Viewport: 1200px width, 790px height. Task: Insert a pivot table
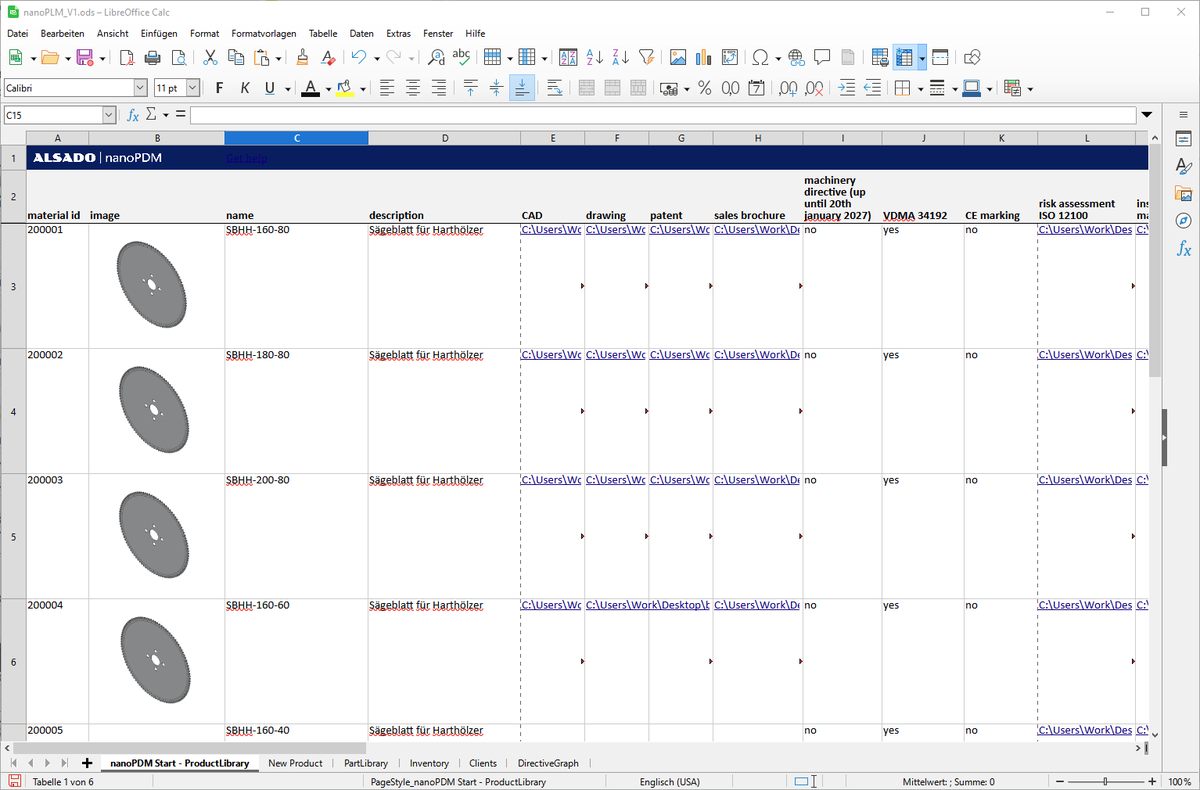[x=730, y=58]
